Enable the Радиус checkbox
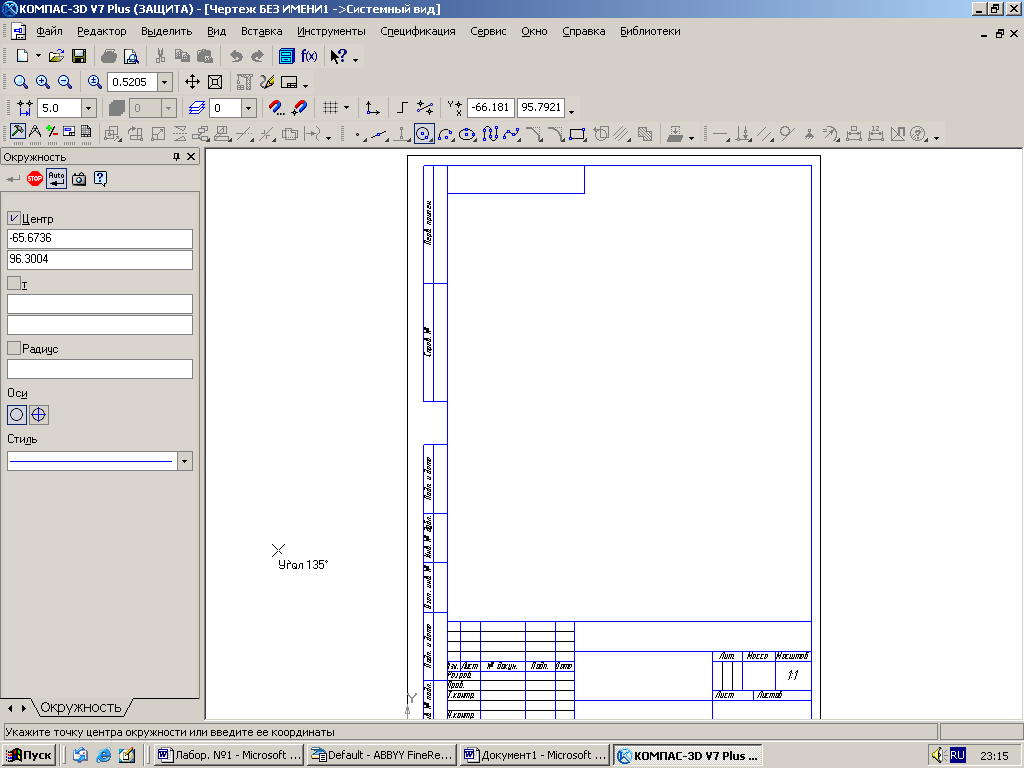Image resolution: width=1024 pixels, height=768 pixels. point(14,347)
